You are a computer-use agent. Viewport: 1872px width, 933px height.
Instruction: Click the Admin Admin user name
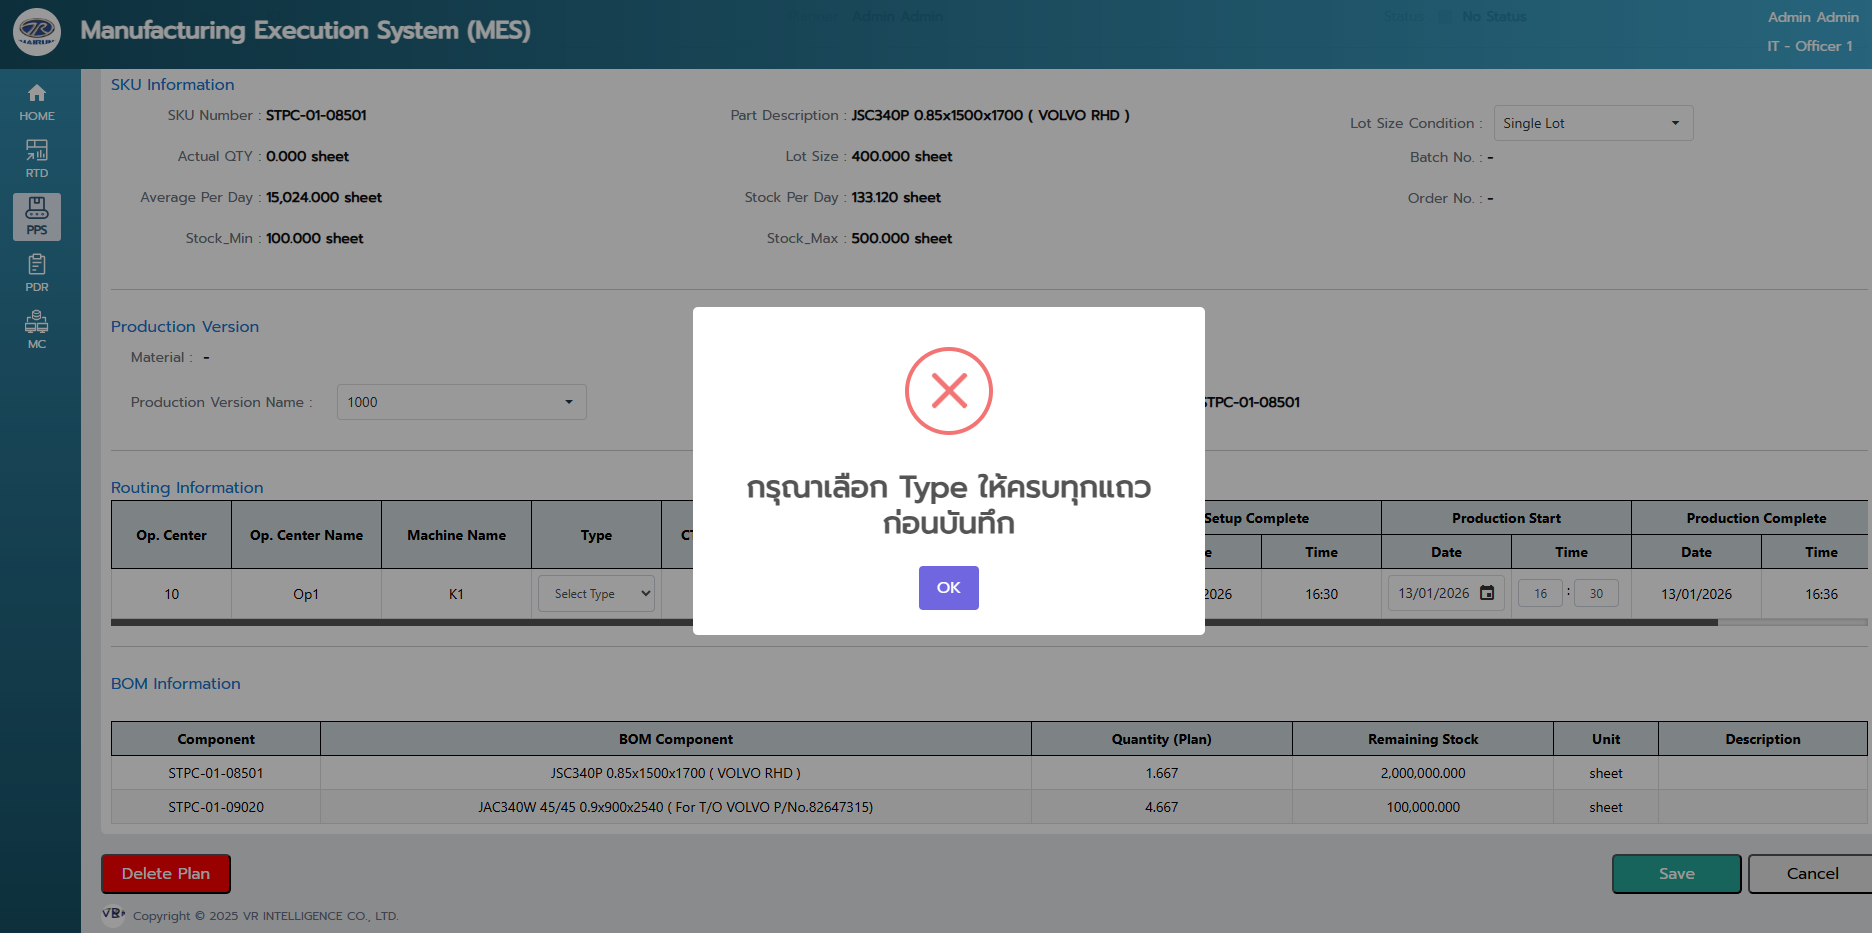pyautogui.click(x=1812, y=17)
